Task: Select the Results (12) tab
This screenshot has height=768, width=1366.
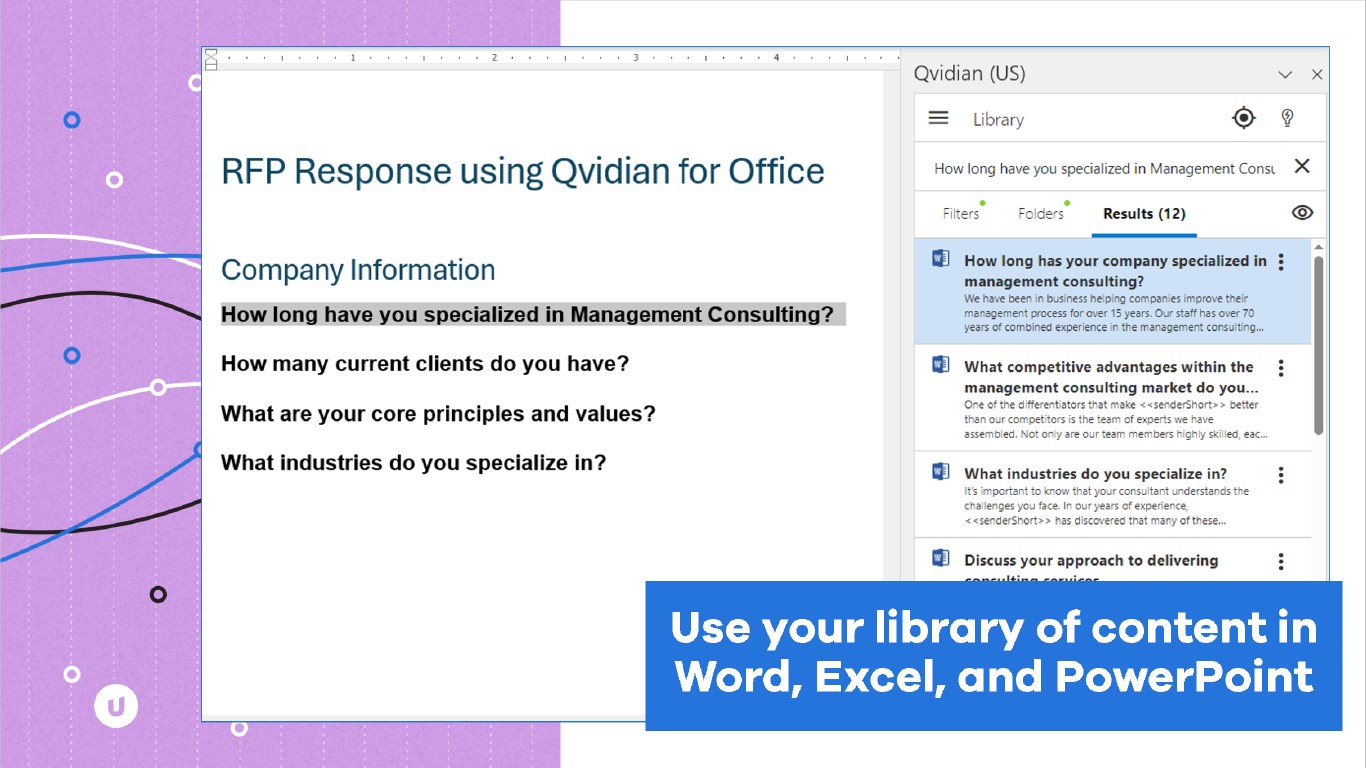Action: tap(1144, 213)
